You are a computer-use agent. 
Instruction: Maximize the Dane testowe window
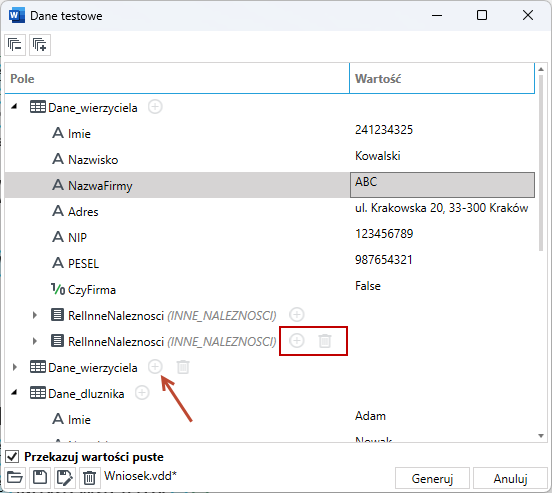point(482,15)
